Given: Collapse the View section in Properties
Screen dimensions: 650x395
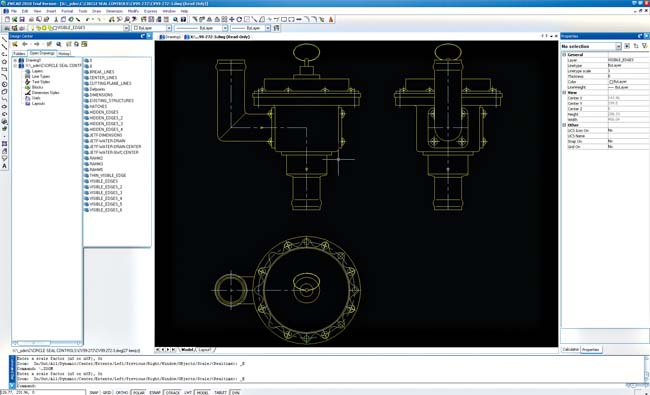Looking at the screenshot, I should [x=564, y=92].
